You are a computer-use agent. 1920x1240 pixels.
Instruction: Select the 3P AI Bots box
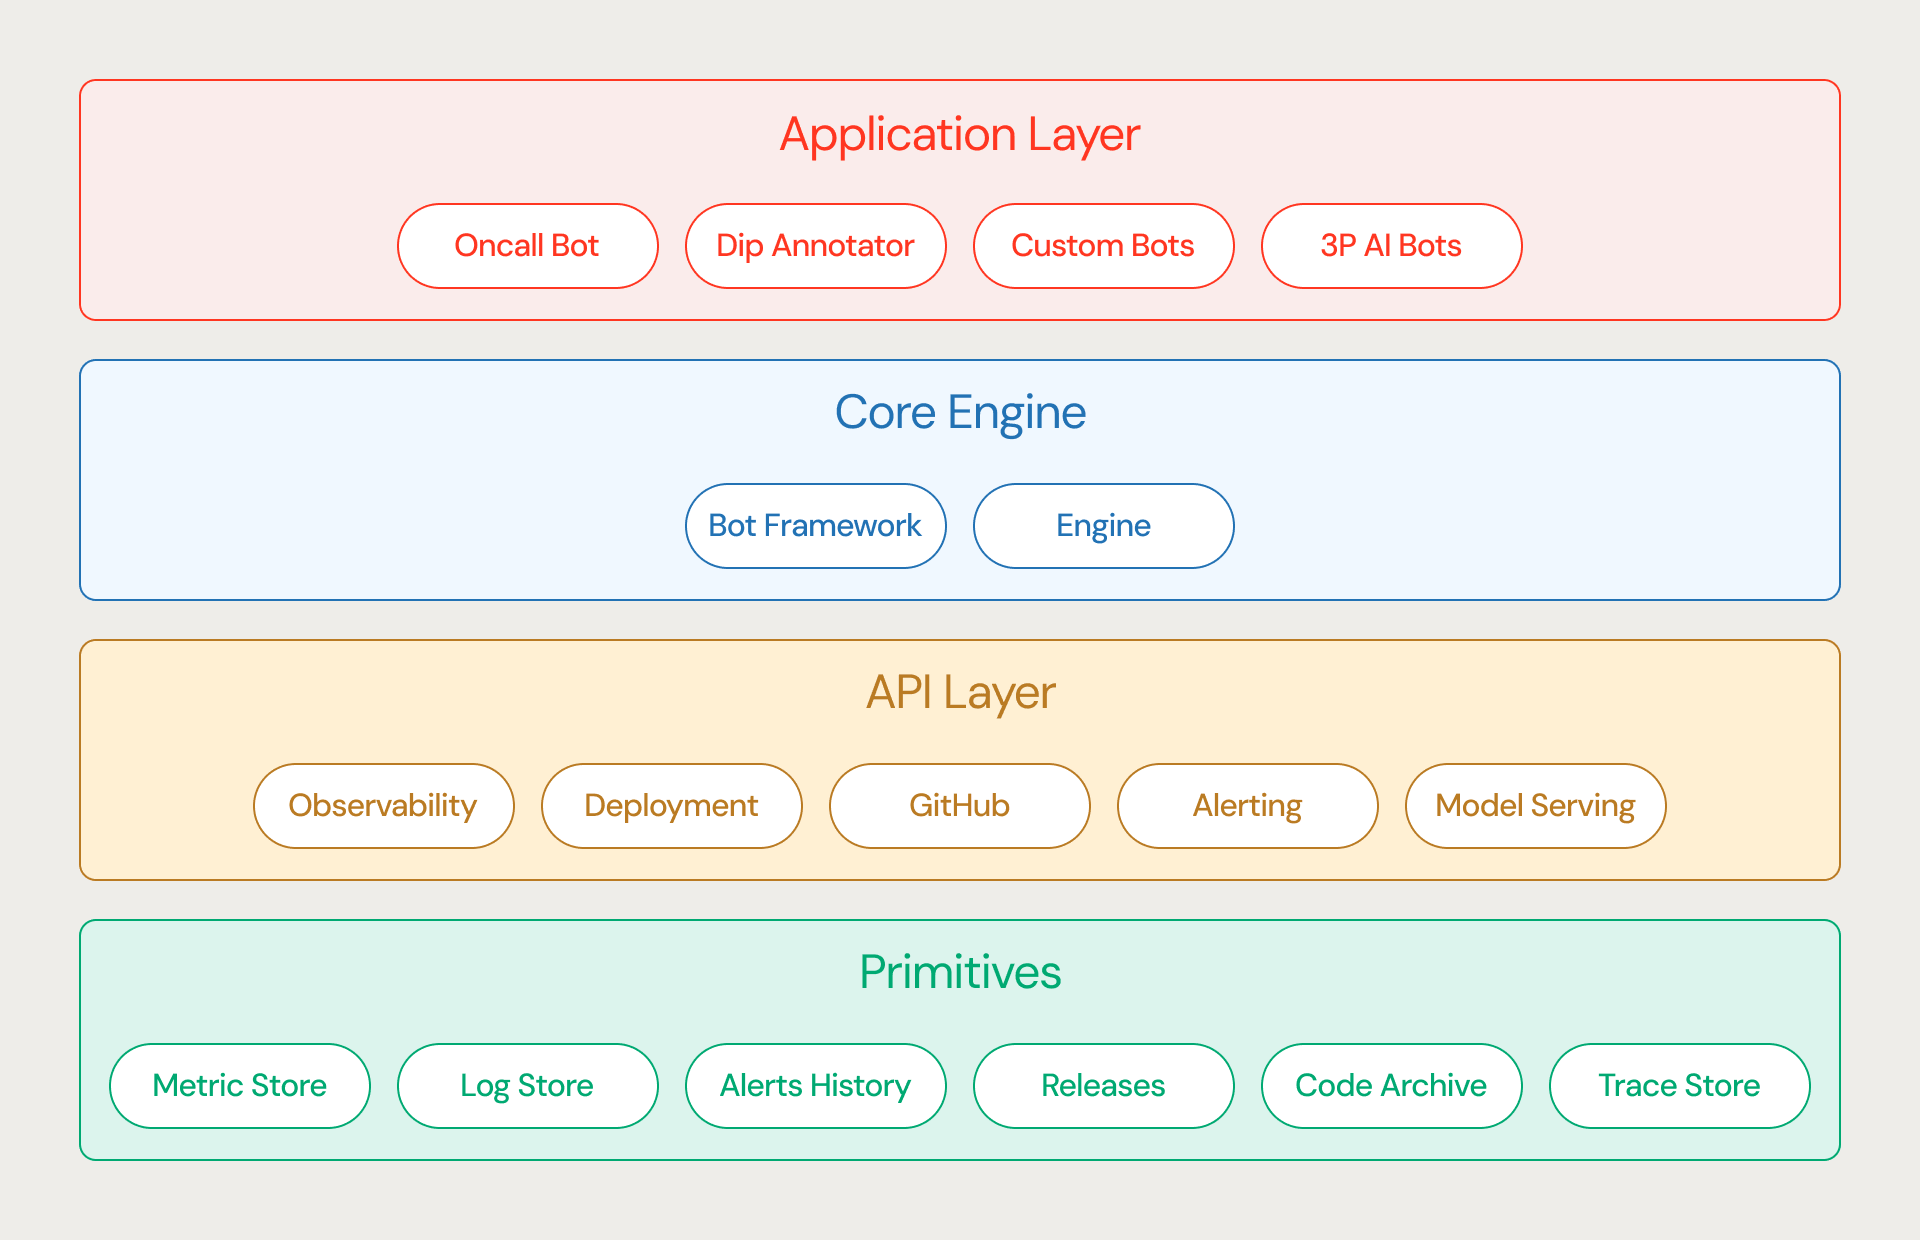pos(1391,246)
